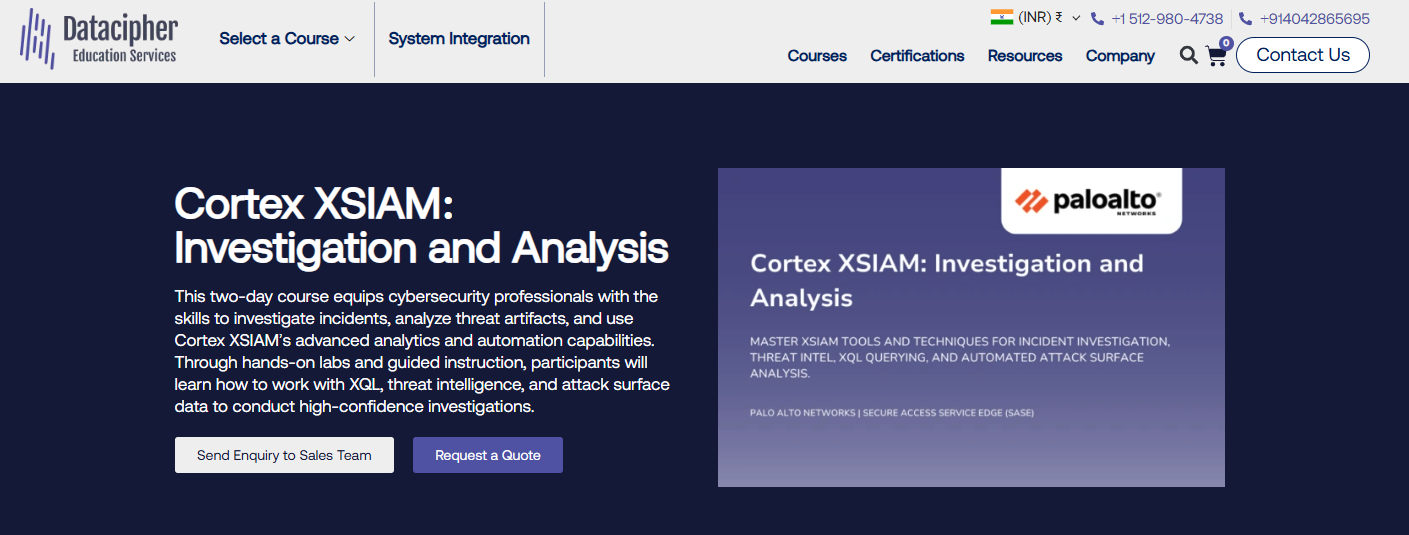
Task: Open the search magnifier icon
Action: (1188, 55)
